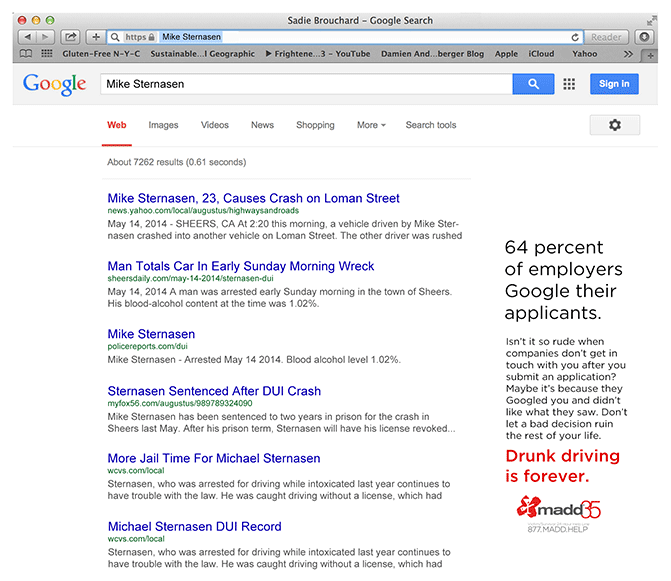This screenshot has width=671, height=581.
Task: Switch to the Images tab
Action: 163,125
